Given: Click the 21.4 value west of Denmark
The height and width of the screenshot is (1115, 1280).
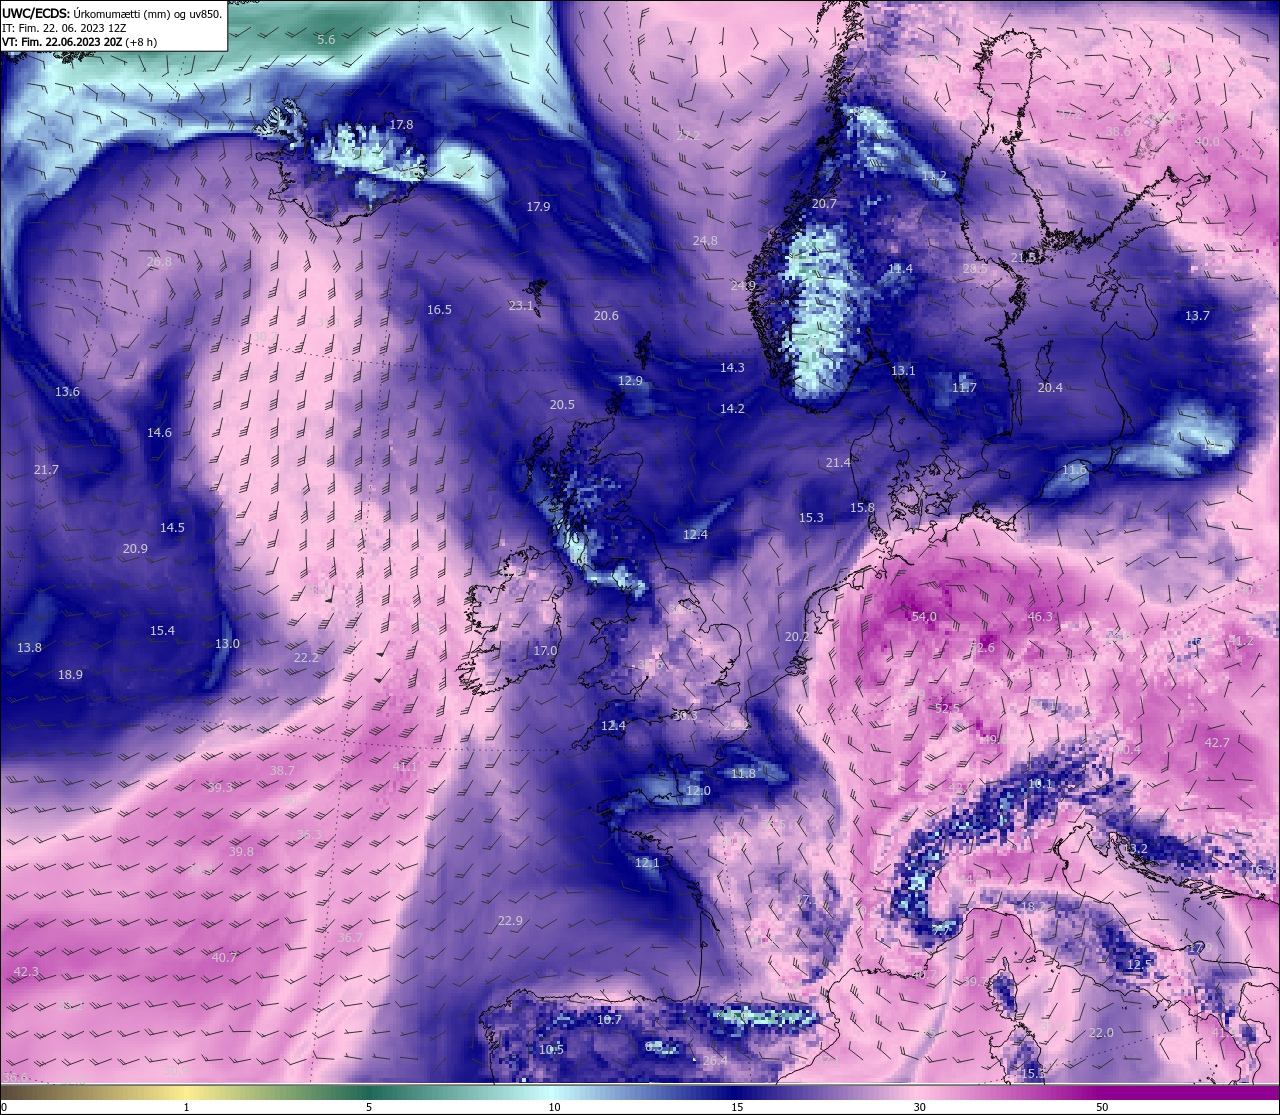Looking at the screenshot, I should 838,462.
